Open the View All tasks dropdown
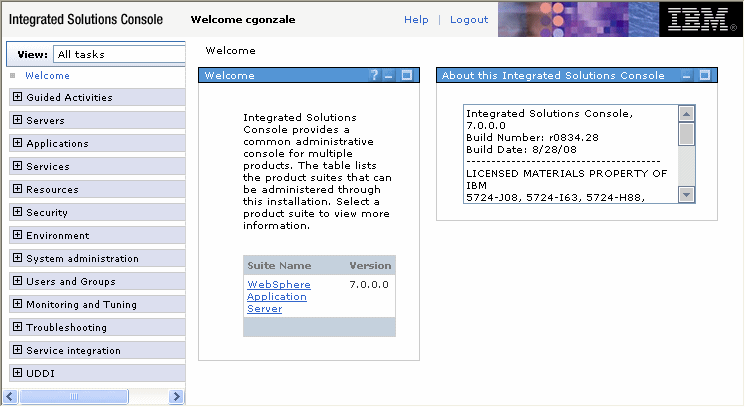This screenshot has width=745, height=407. 119,54
